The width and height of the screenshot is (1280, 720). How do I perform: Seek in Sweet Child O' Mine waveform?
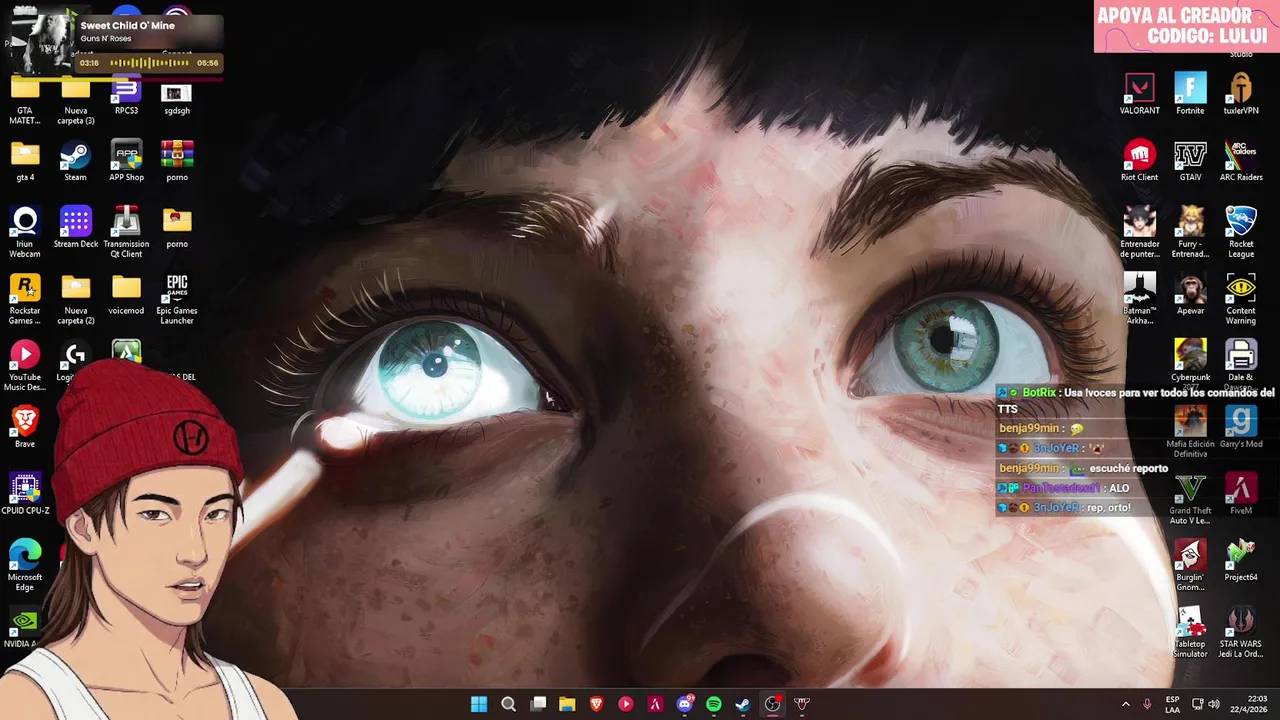coord(147,63)
